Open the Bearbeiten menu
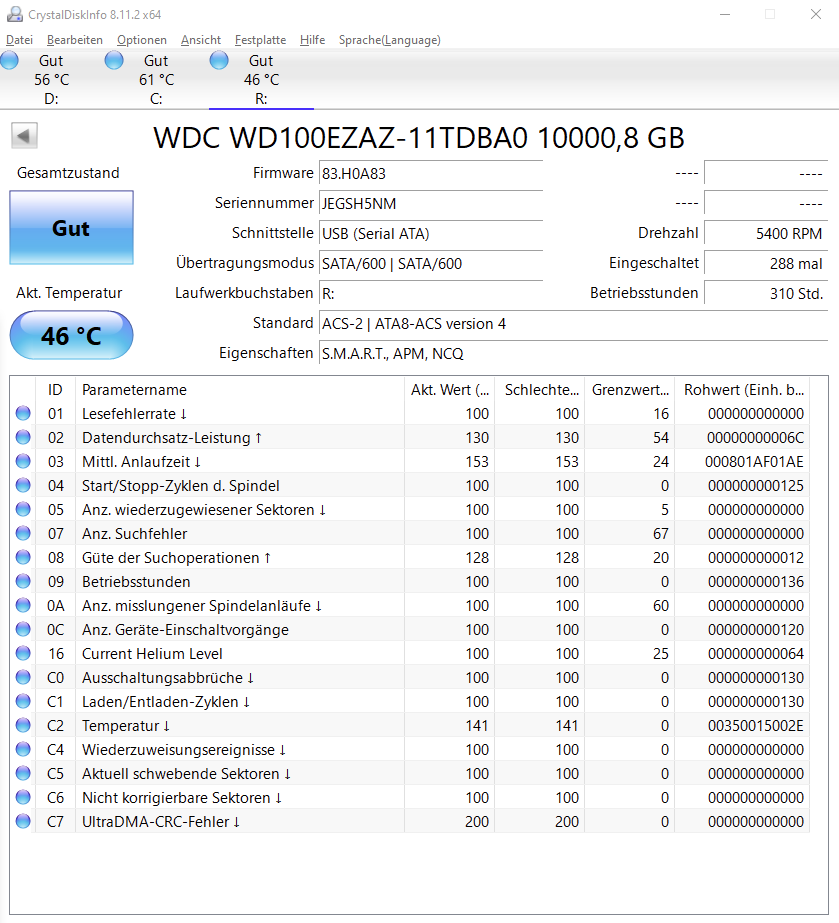Viewport: 839px width, 923px height. (75, 39)
